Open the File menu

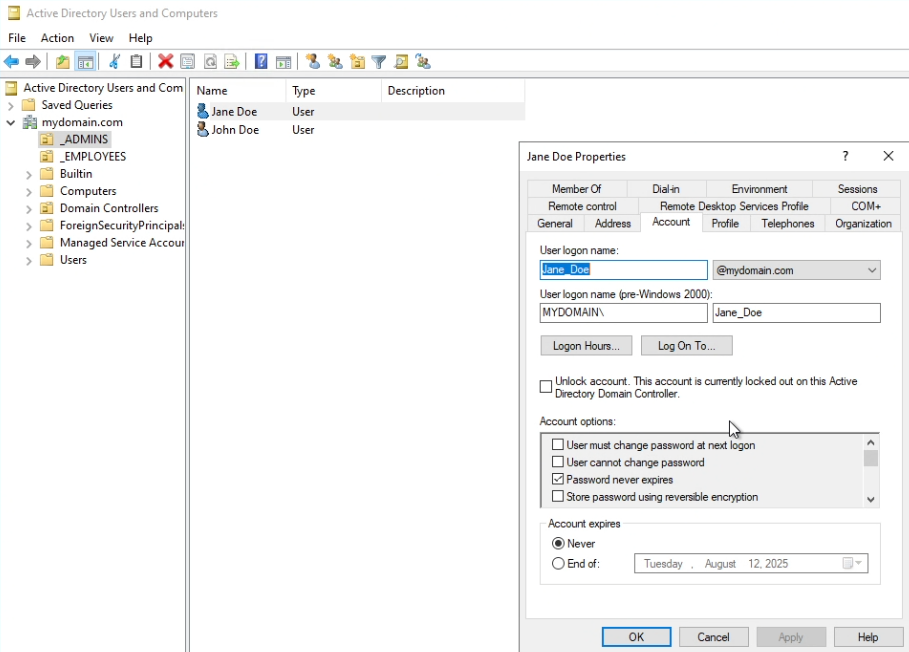click(x=17, y=38)
